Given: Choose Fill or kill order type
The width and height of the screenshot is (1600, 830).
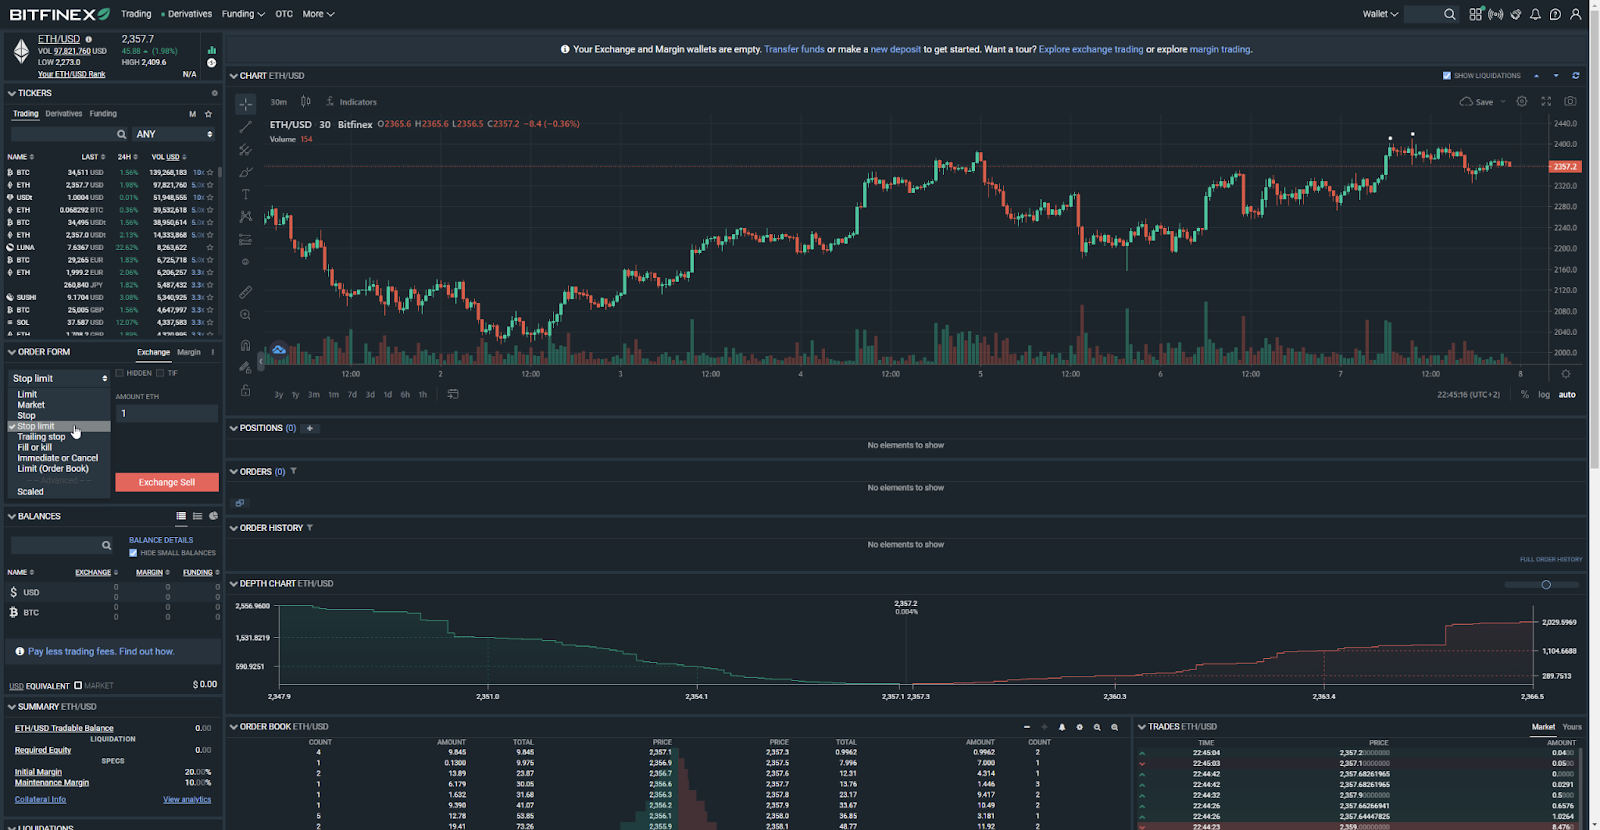Looking at the screenshot, I should (34, 447).
